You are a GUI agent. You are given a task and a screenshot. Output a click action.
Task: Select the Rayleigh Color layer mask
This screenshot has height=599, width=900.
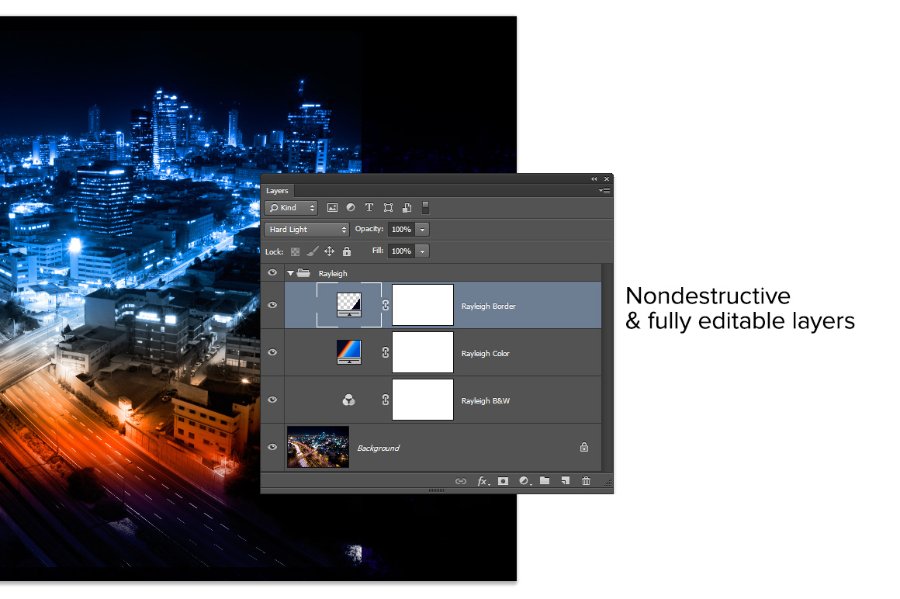pos(423,352)
